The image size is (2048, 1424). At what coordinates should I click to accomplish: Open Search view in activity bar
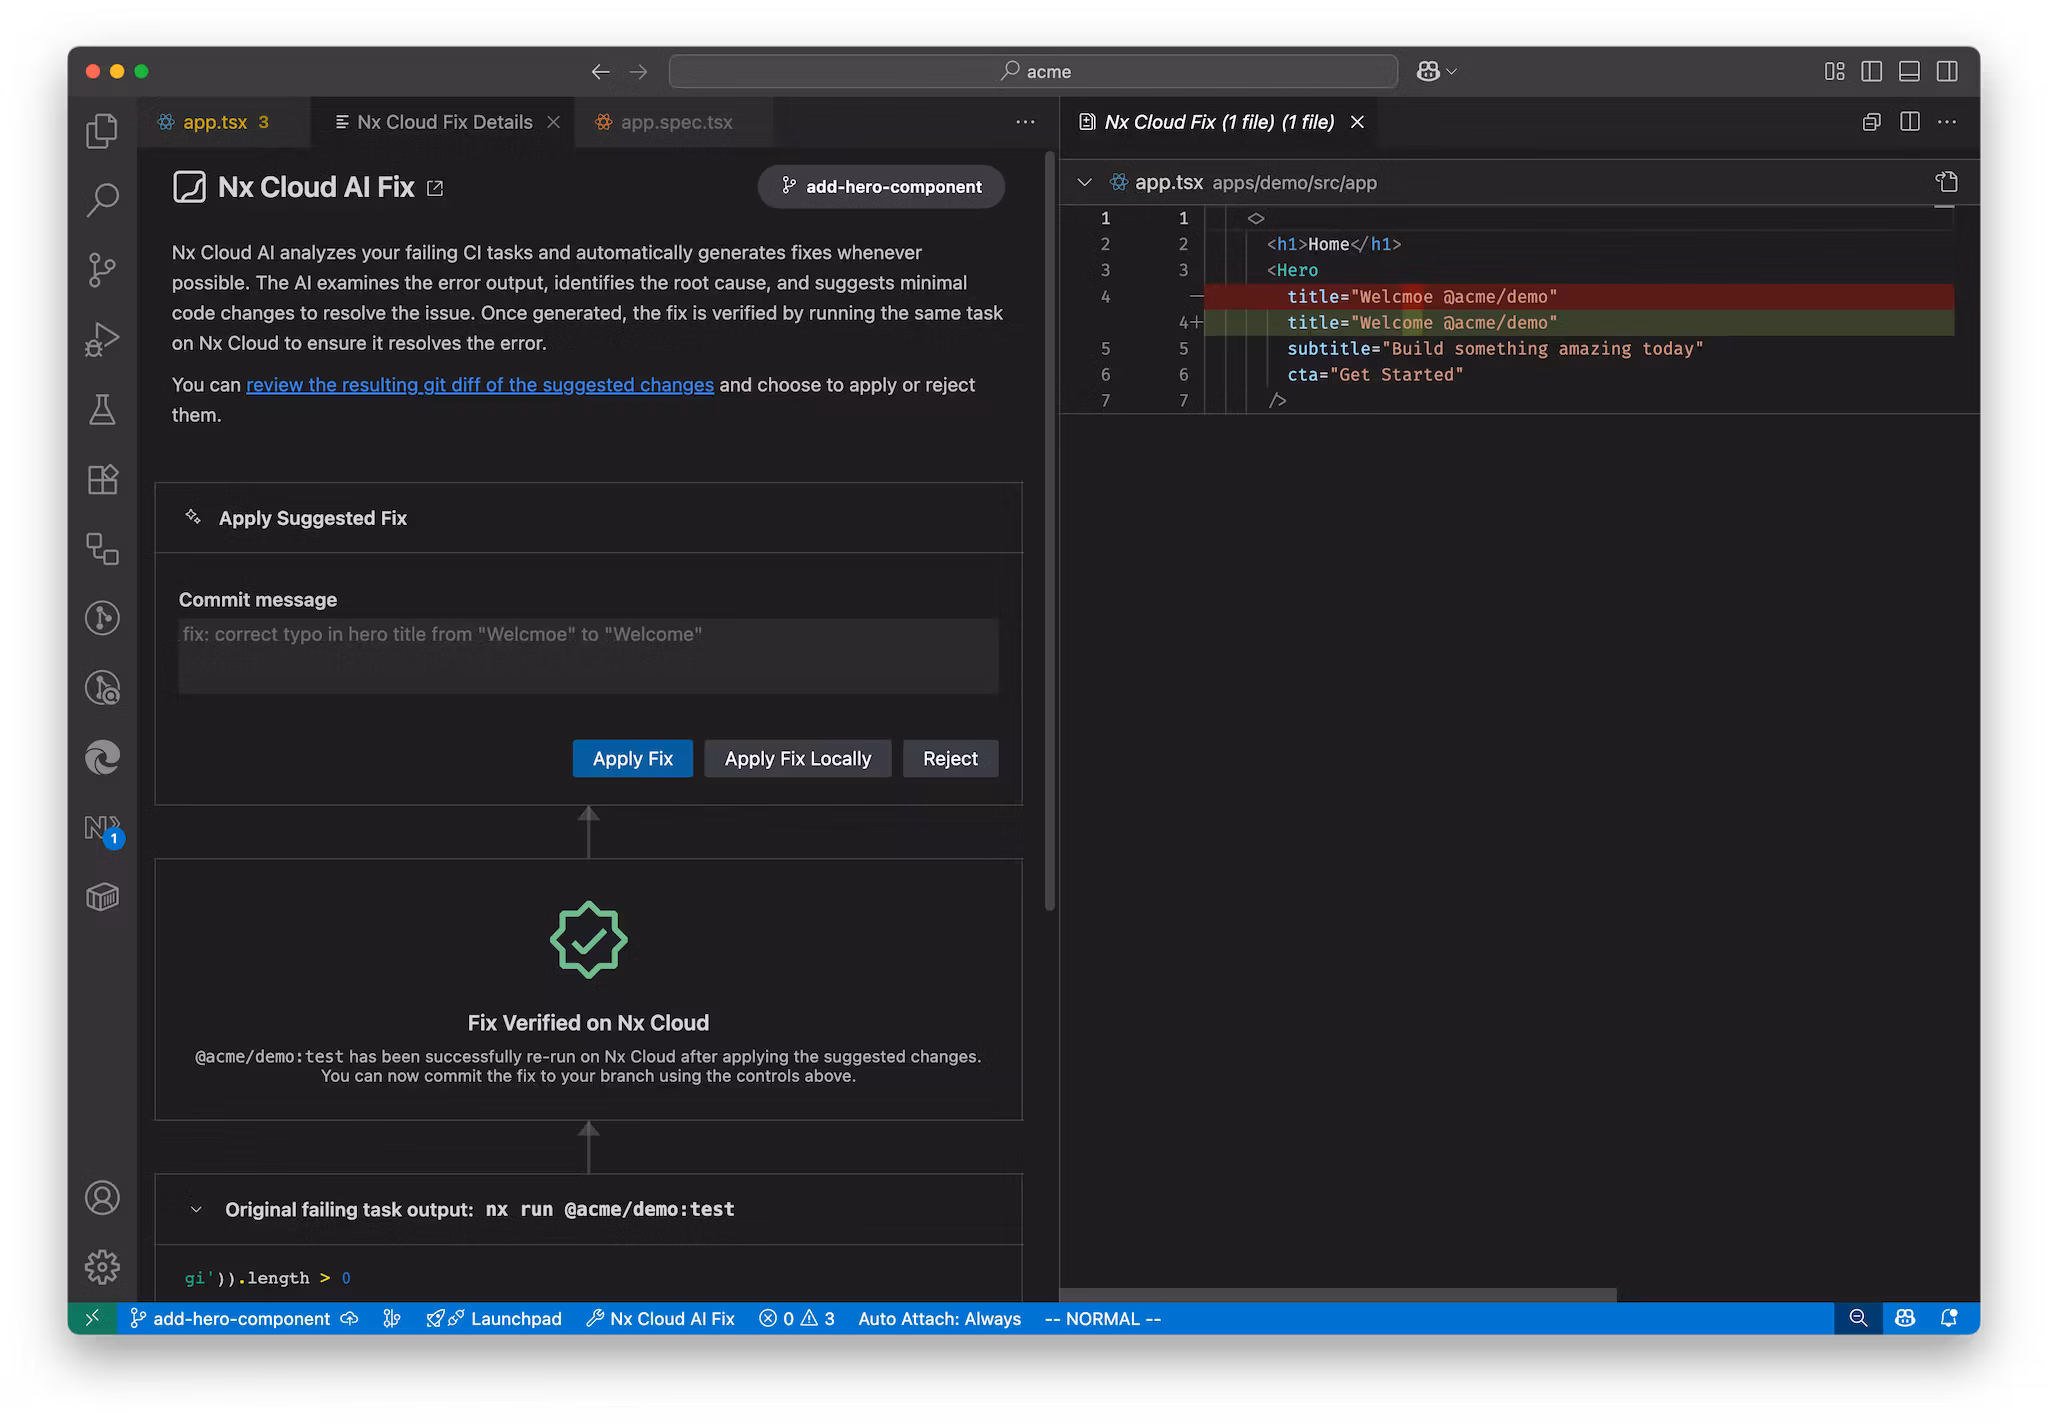(102, 199)
